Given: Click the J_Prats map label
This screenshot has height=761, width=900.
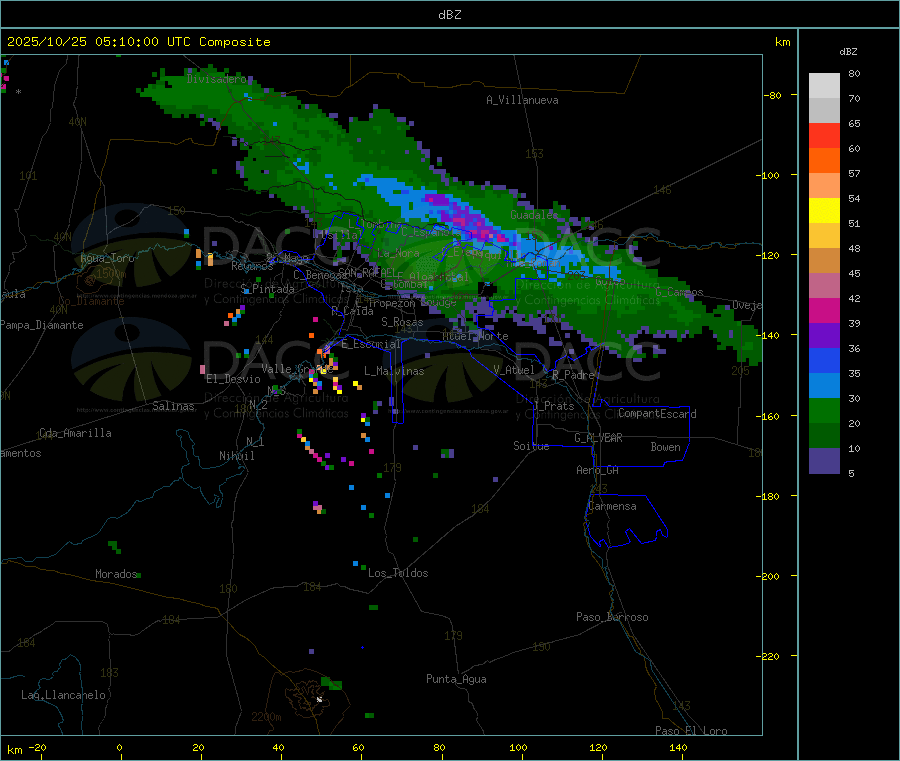Looking at the screenshot, I should tap(553, 406).
